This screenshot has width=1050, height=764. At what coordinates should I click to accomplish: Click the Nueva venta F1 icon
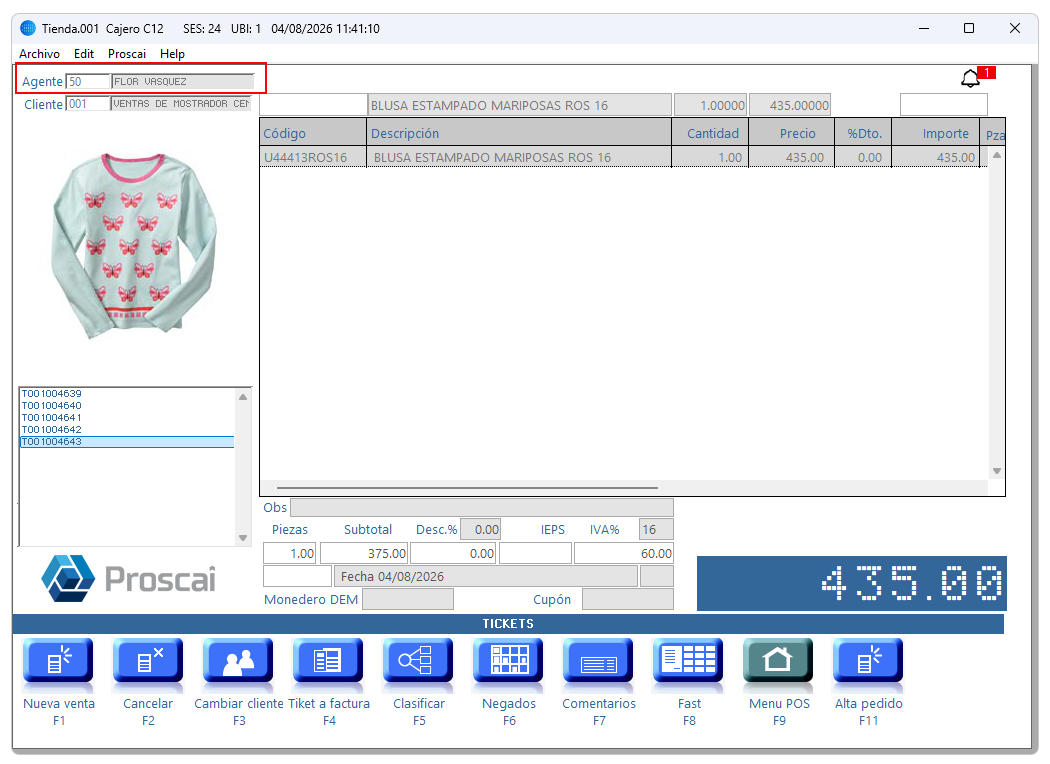58,660
